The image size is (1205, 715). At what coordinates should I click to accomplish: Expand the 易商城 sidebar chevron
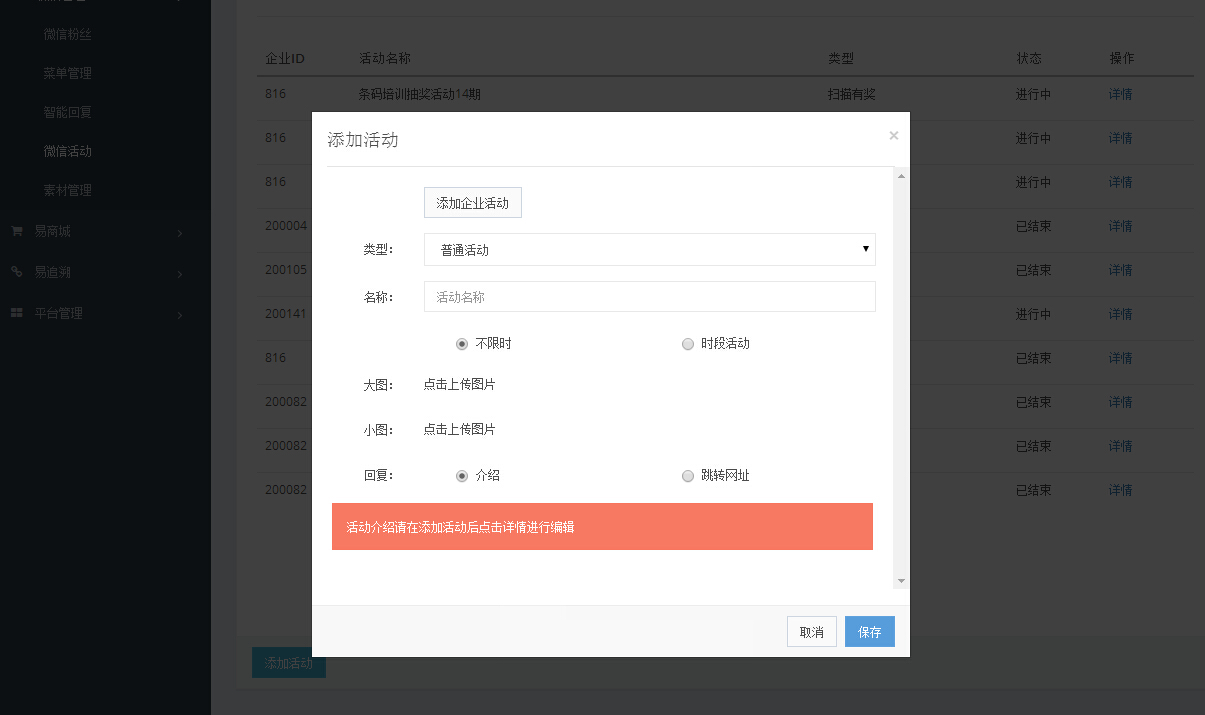180,233
